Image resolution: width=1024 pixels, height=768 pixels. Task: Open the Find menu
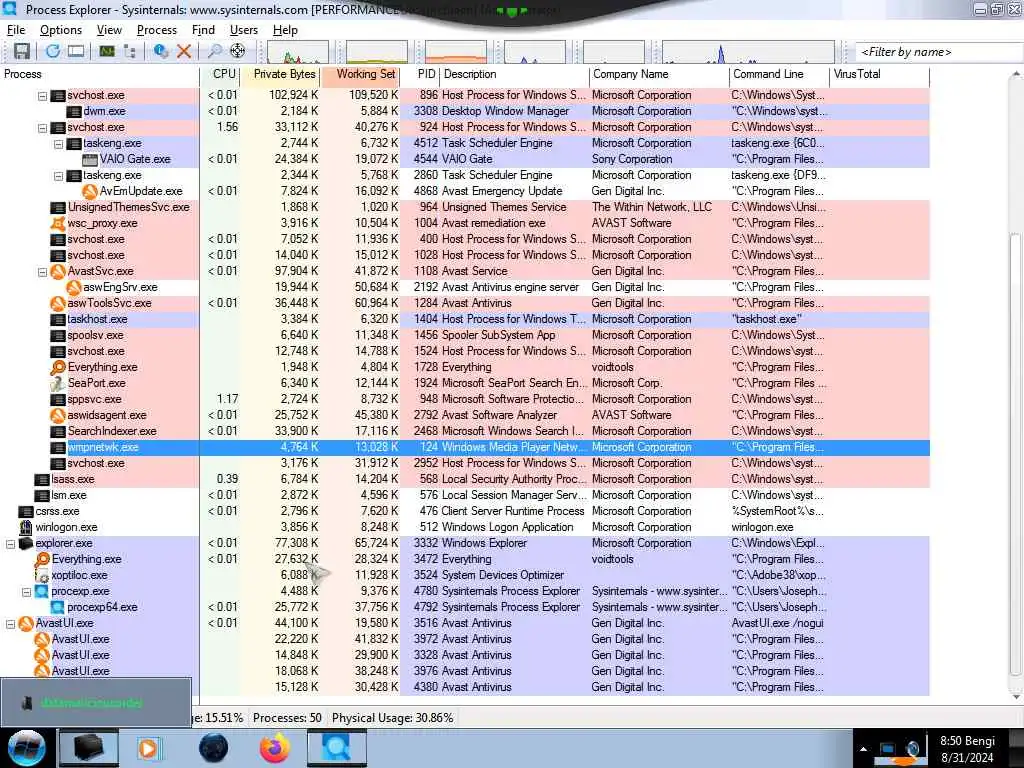[x=203, y=30]
